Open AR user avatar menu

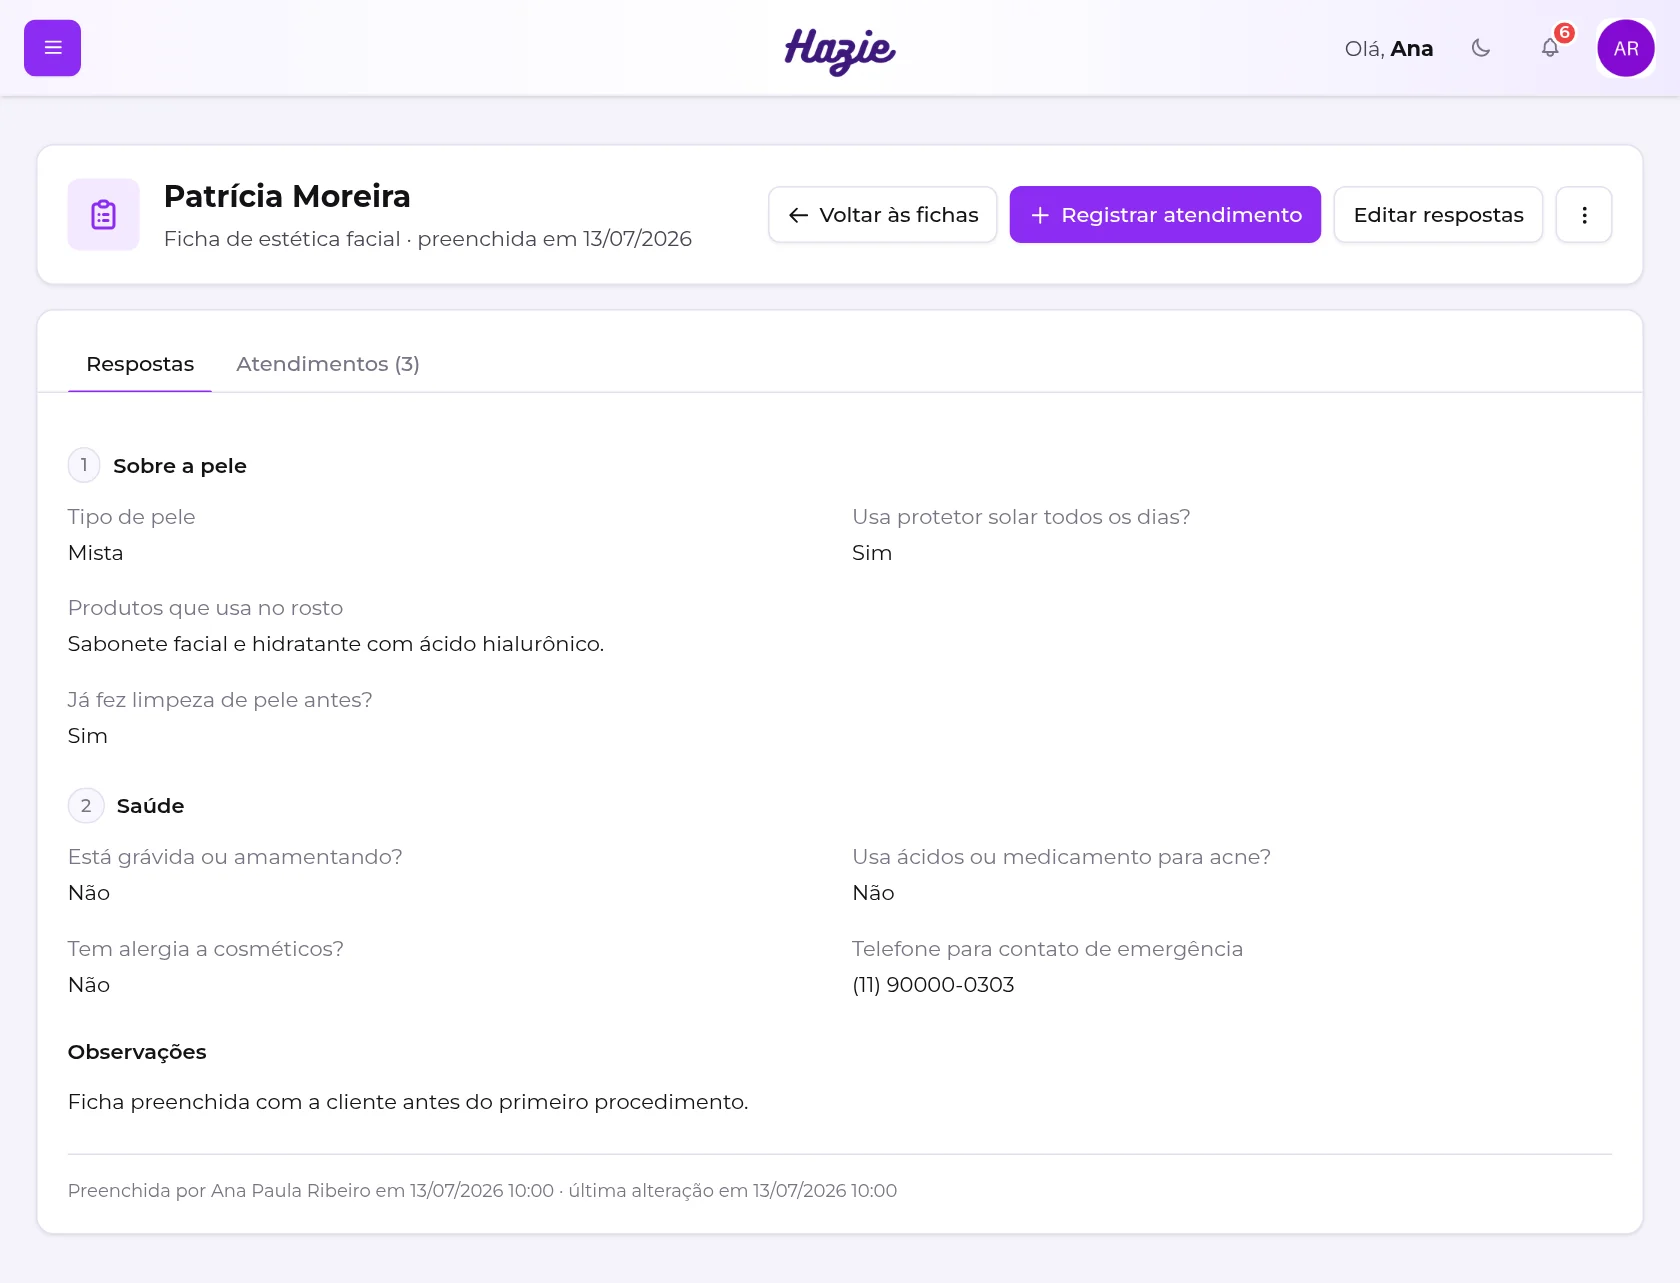[1626, 48]
